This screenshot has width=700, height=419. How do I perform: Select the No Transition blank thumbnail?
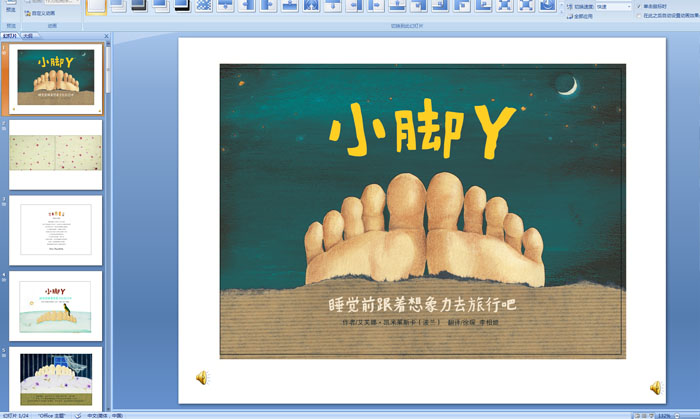coord(96,5)
